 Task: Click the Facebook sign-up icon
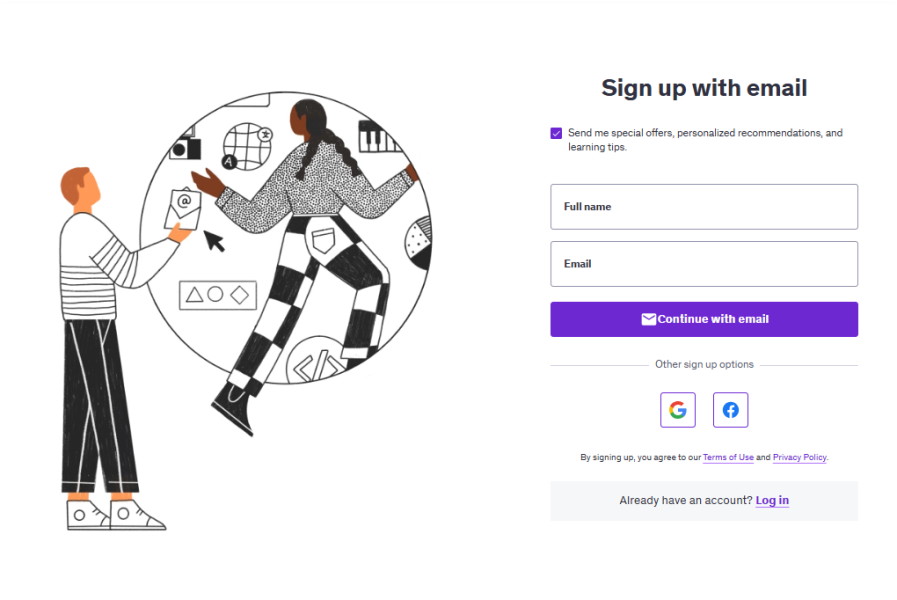pyautogui.click(x=730, y=410)
